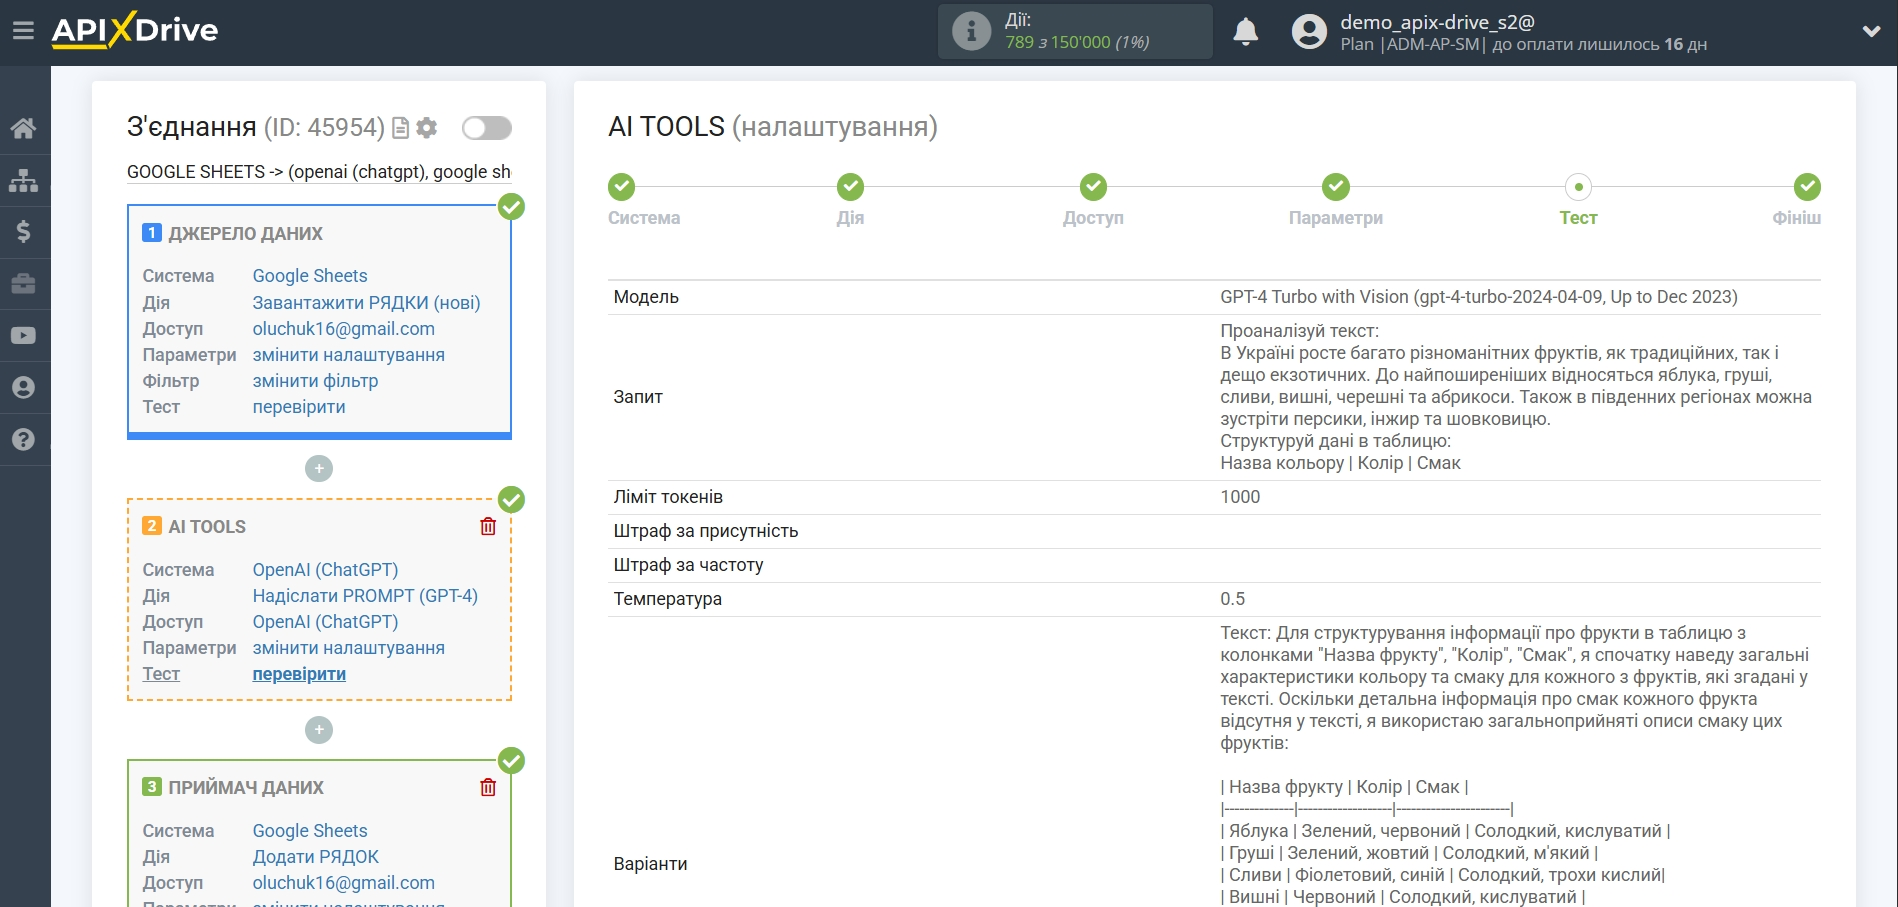Click the demo_apix-drive_s2@ account name
This screenshot has height=907, width=1898.
(x=1437, y=22)
